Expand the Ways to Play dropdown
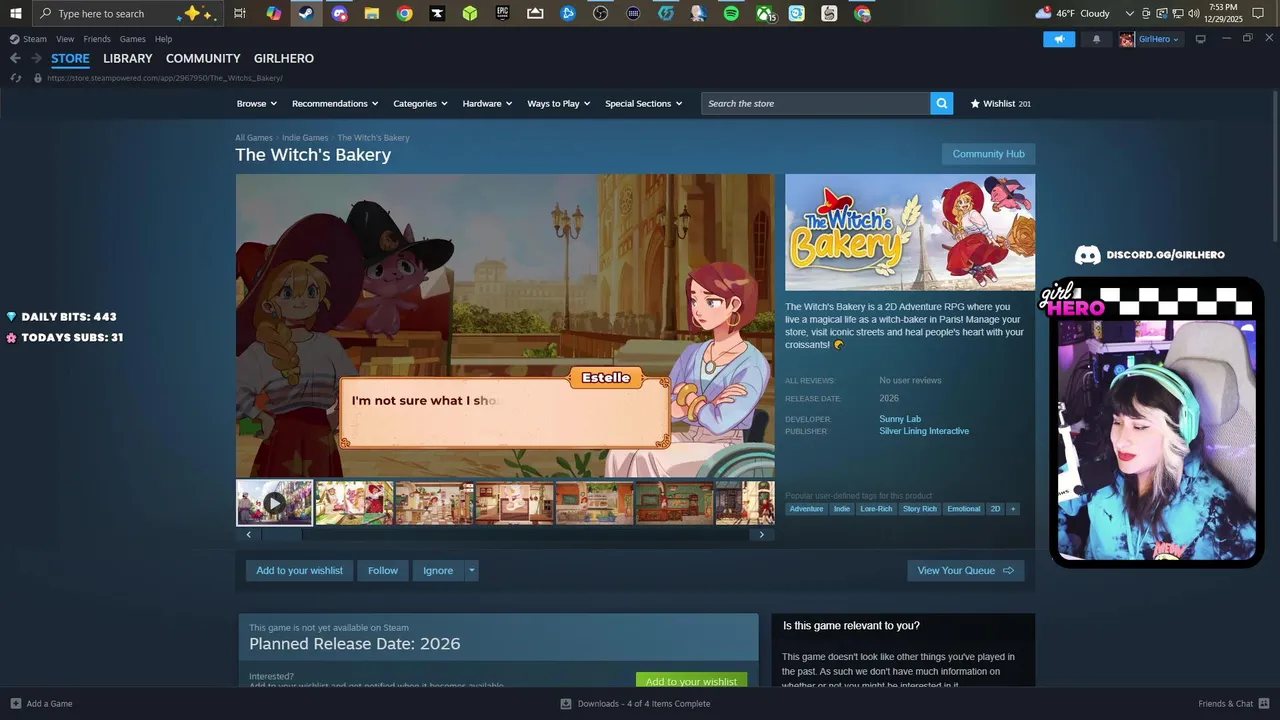 pos(559,103)
